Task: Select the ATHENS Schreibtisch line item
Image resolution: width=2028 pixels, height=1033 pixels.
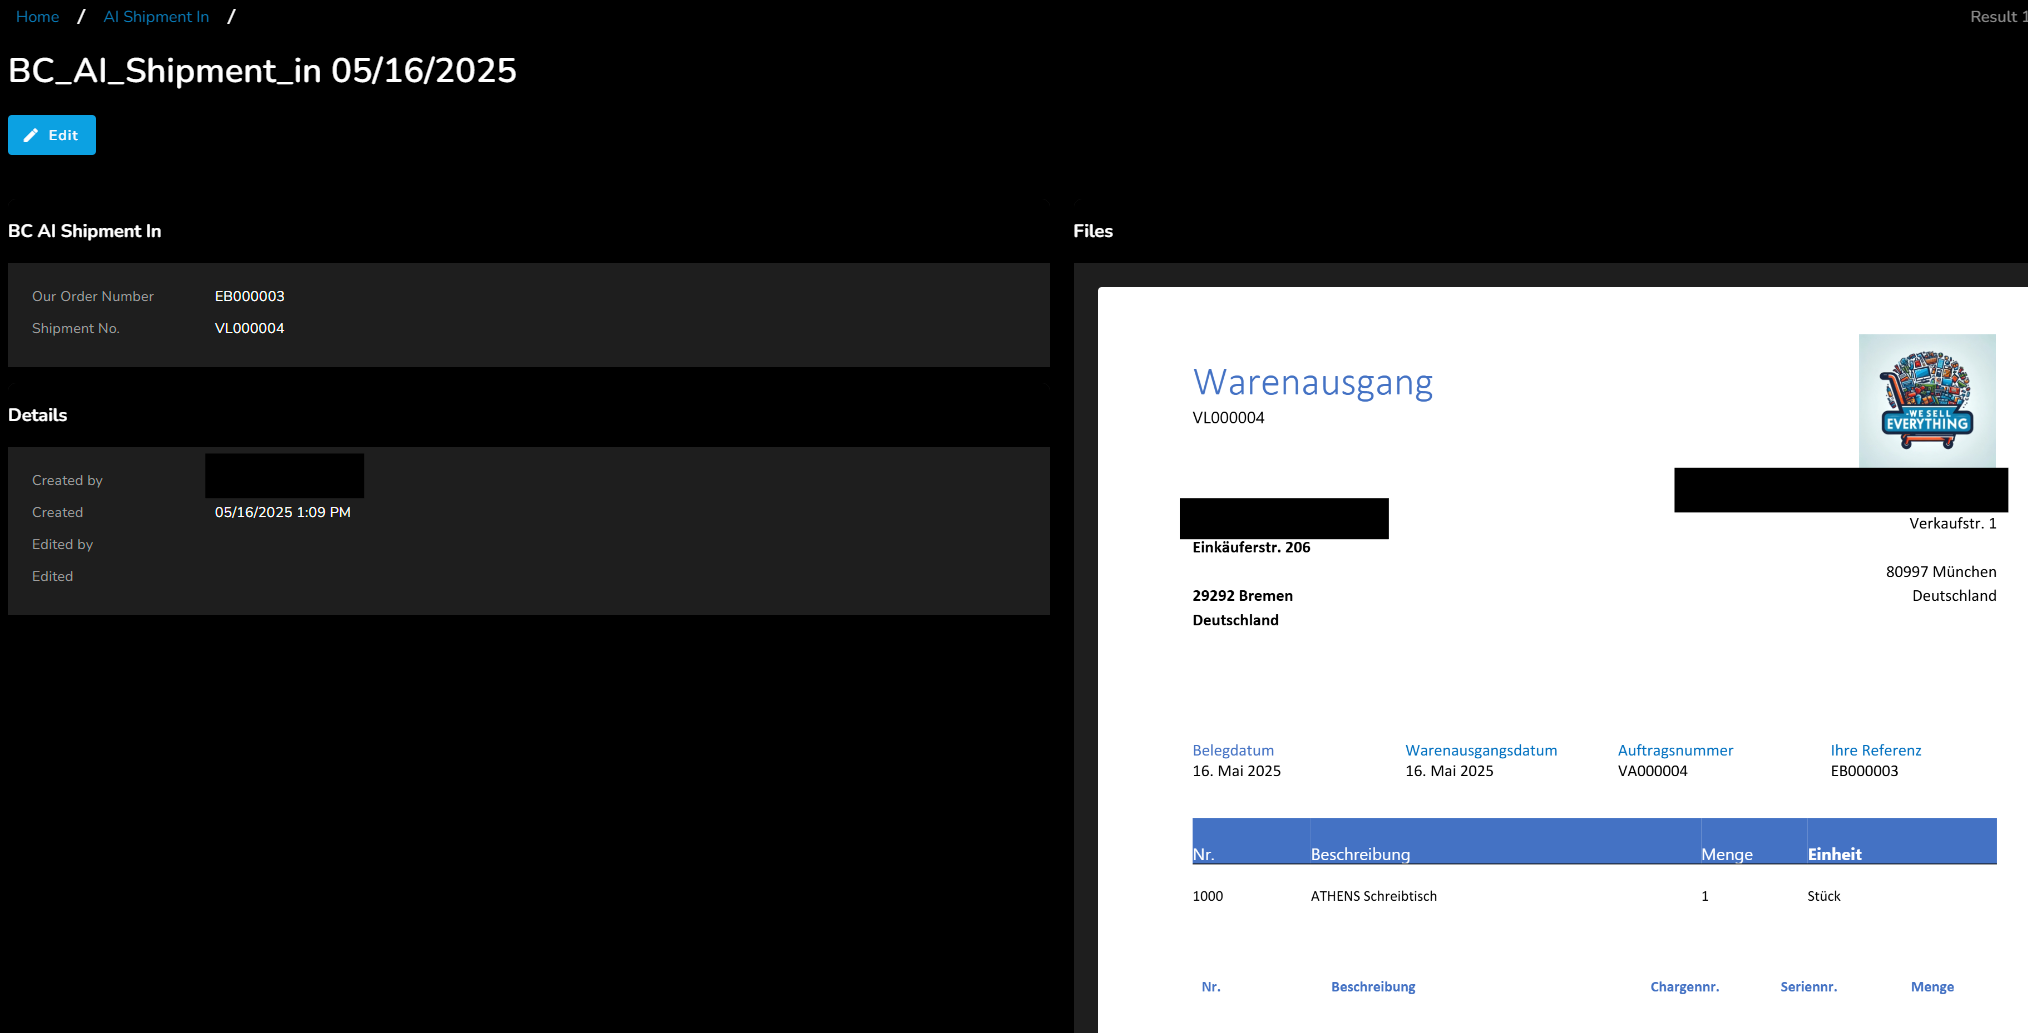Action: pyautogui.click(x=1373, y=896)
